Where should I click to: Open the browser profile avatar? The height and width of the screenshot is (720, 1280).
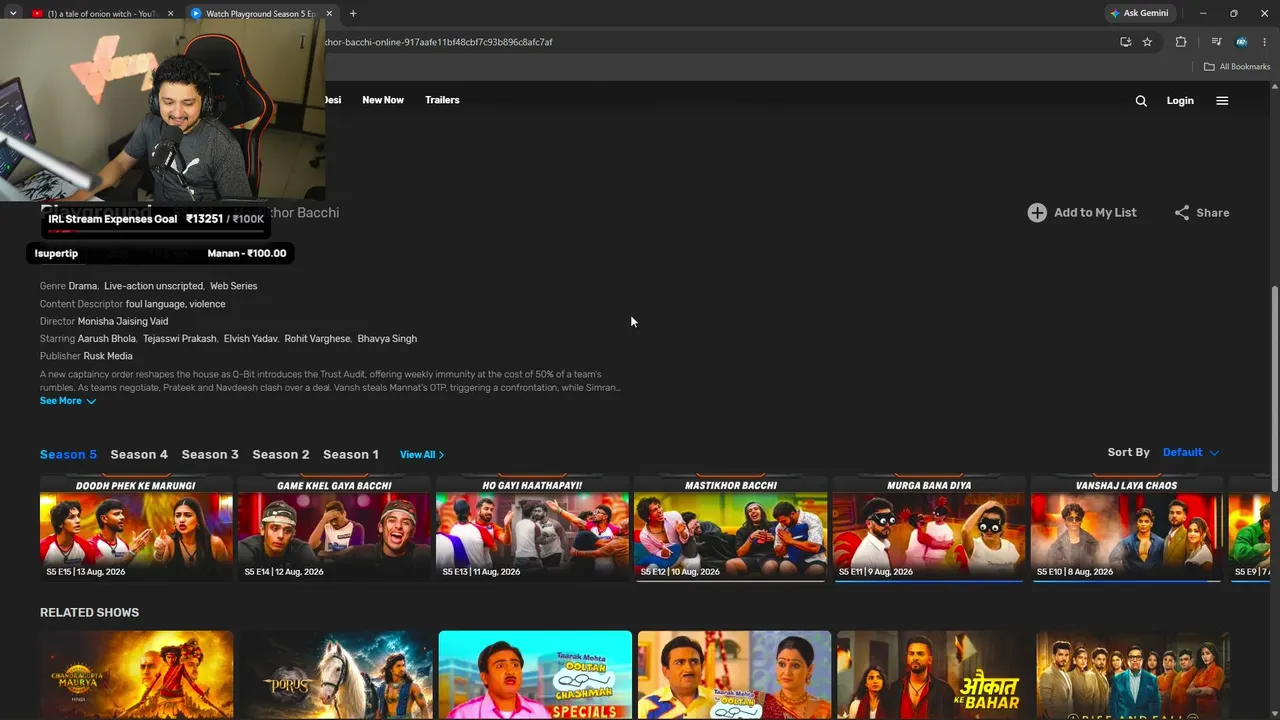pos(1241,42)
